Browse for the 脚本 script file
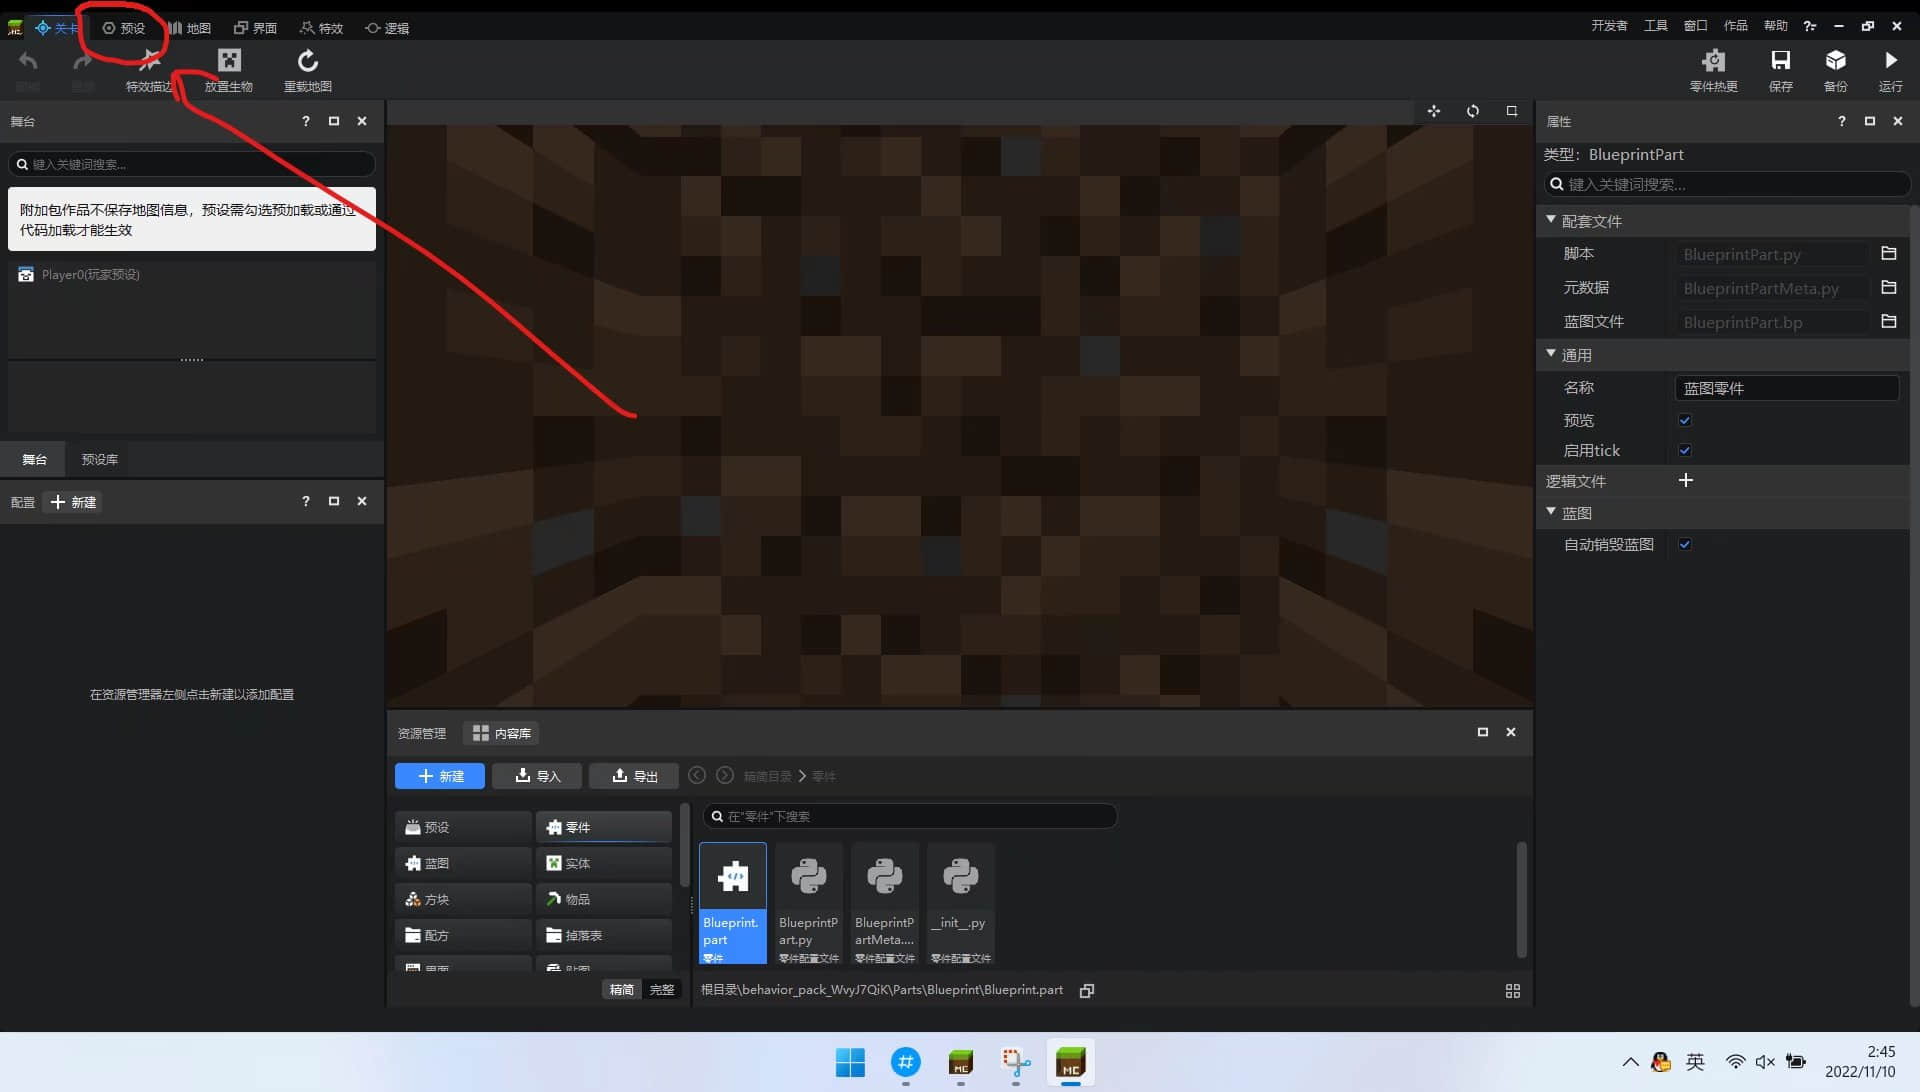Viewport: 1920px width, 1092px height. pyautogui.click(x=1888, y=254)
